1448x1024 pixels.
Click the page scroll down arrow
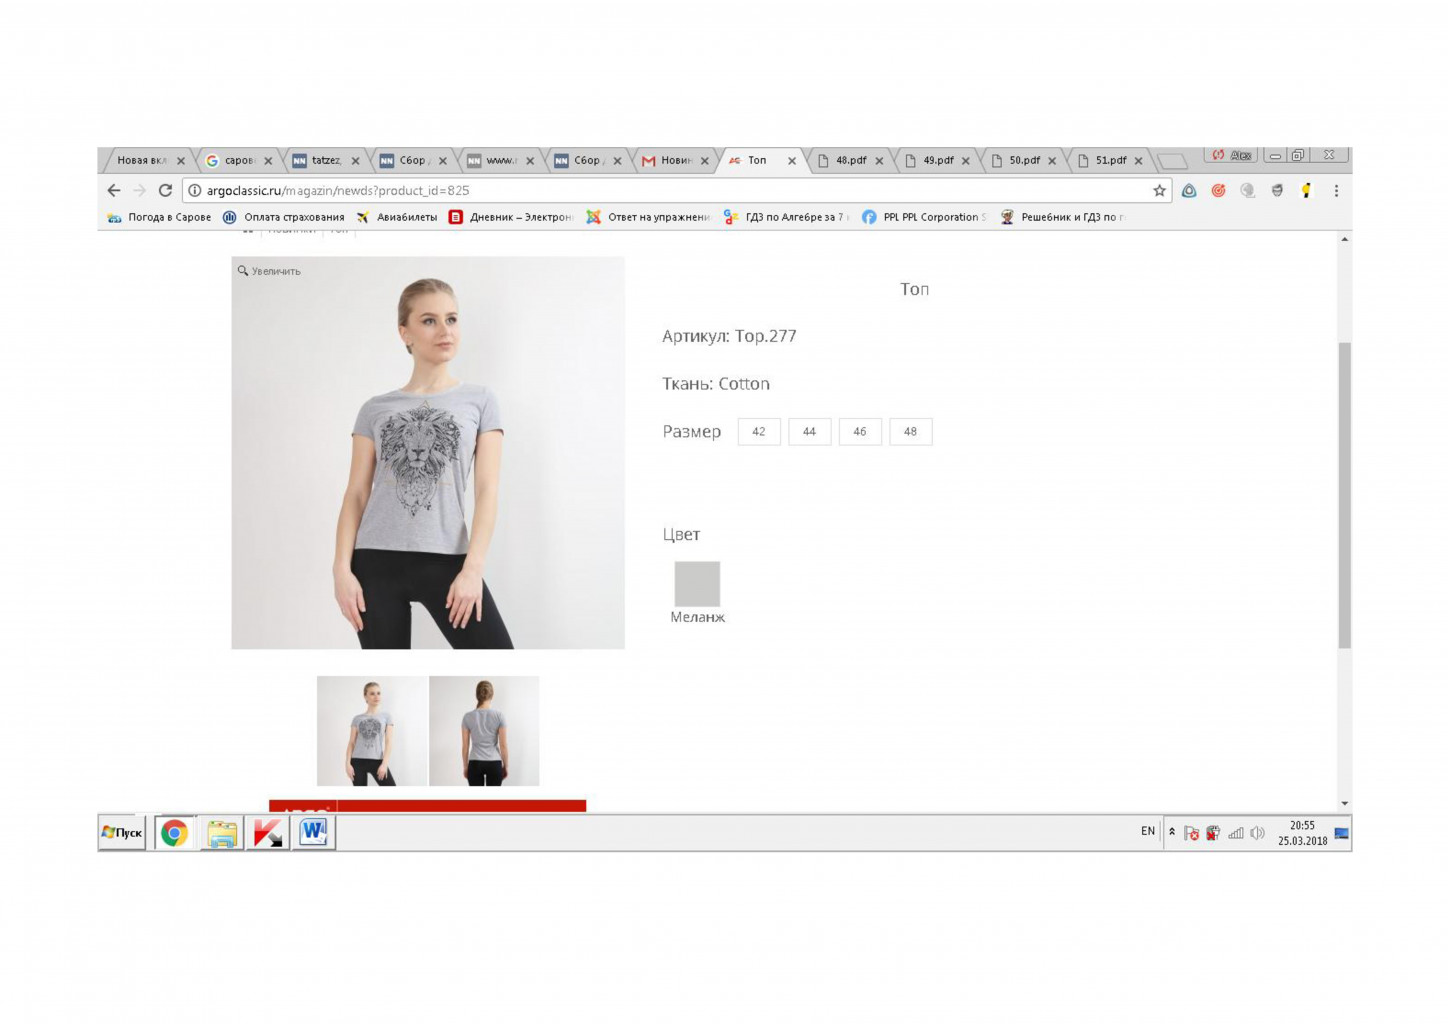coord(1345,803)
